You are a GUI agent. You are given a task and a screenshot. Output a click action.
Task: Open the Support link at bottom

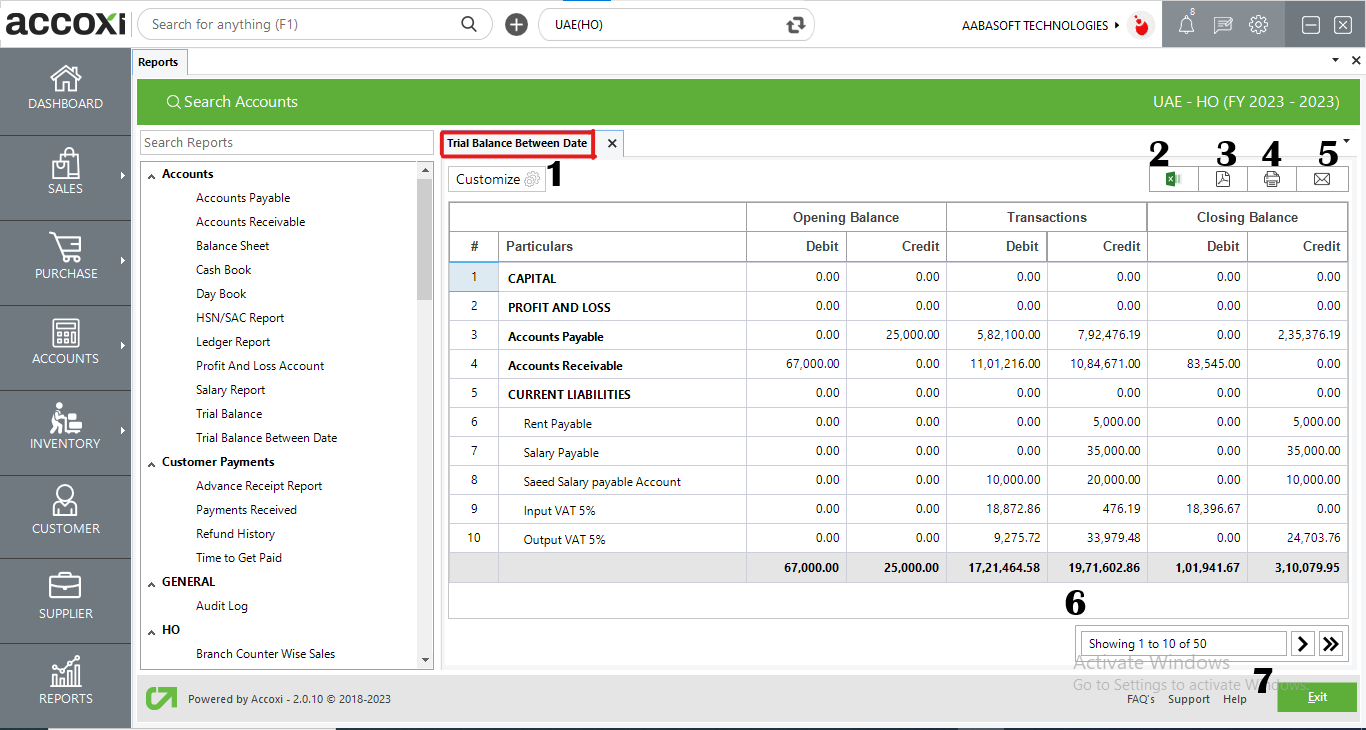pos(1188,699)
